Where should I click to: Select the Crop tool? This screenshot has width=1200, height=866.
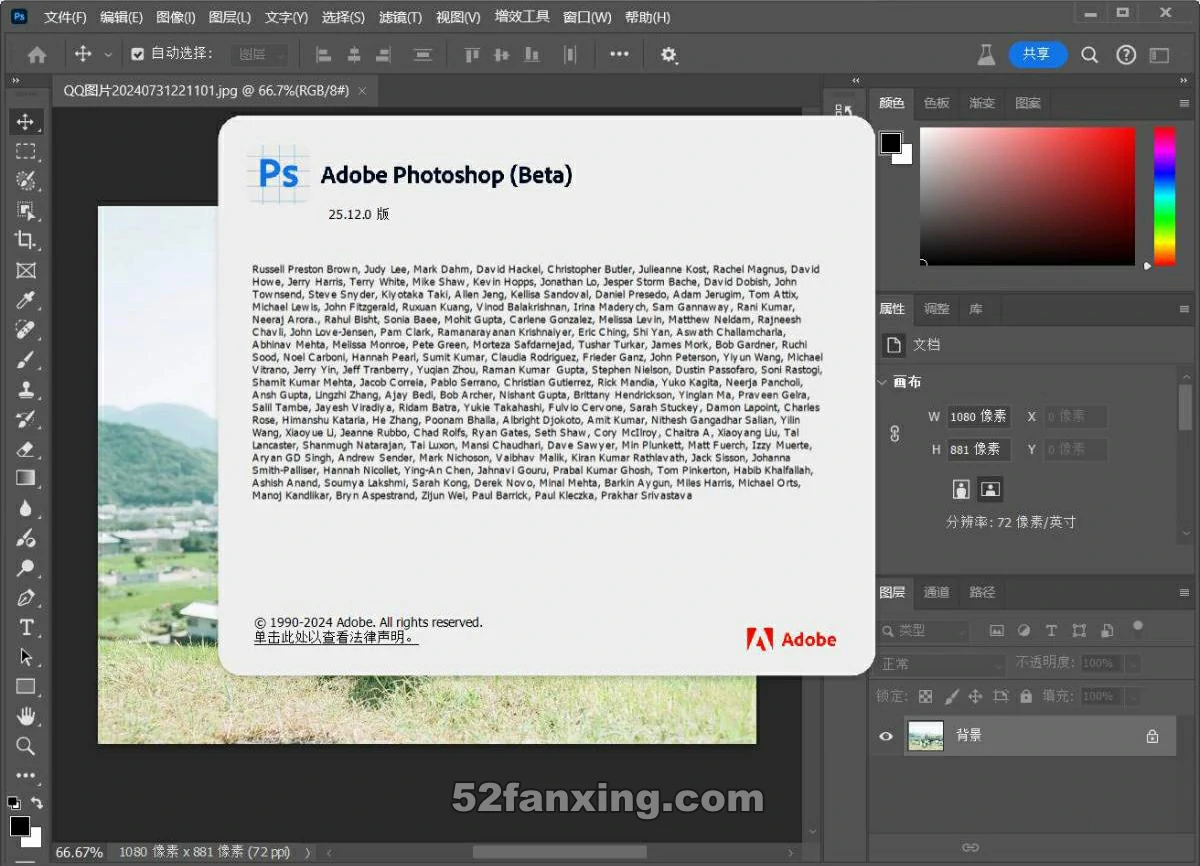[x=26, y=240]
